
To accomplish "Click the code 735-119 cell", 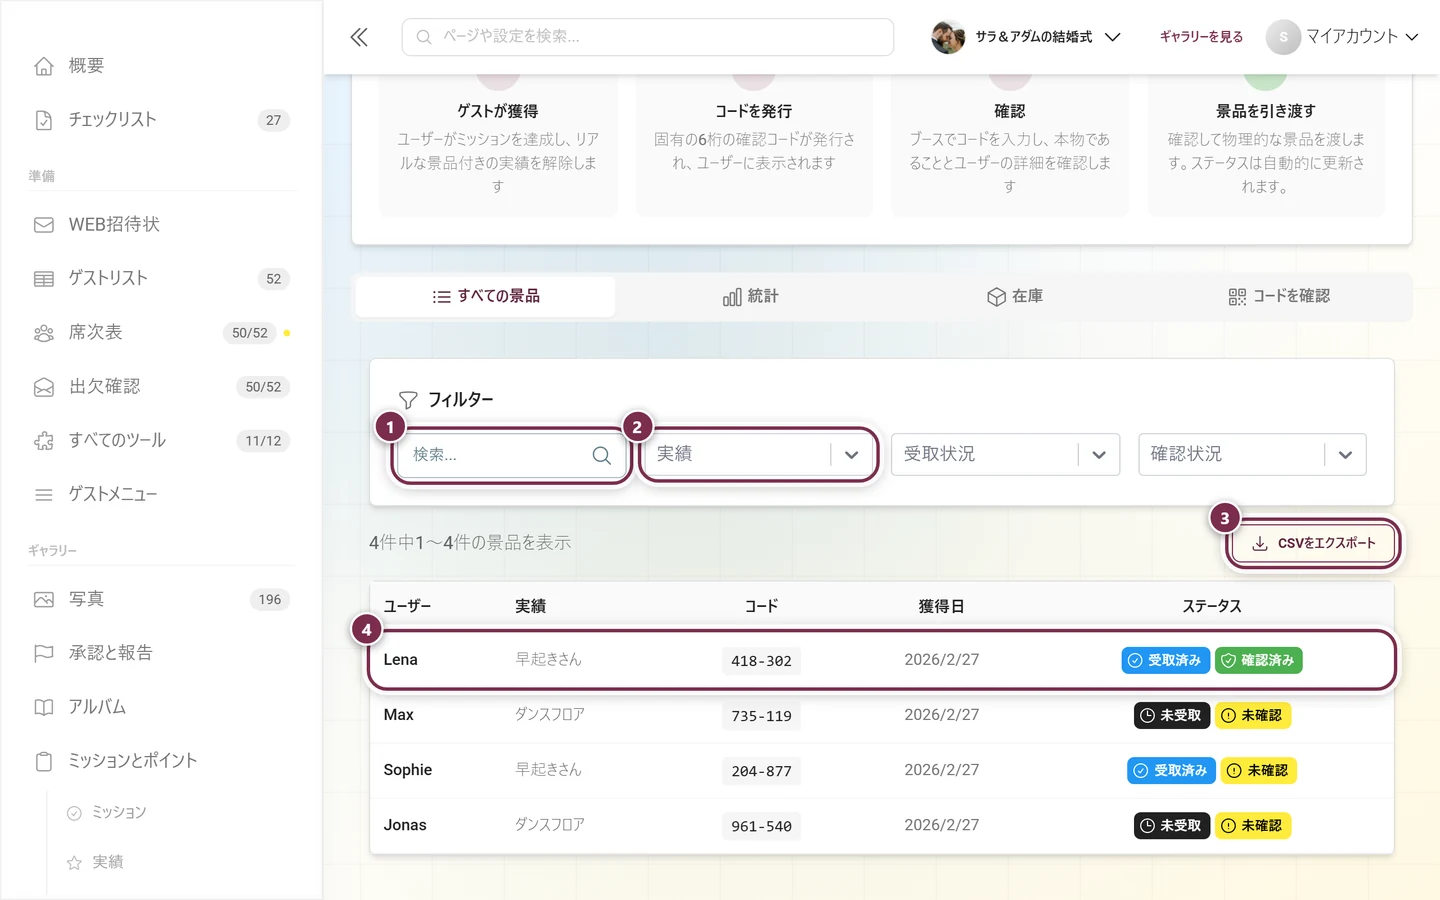I will (x=761, y=717).
